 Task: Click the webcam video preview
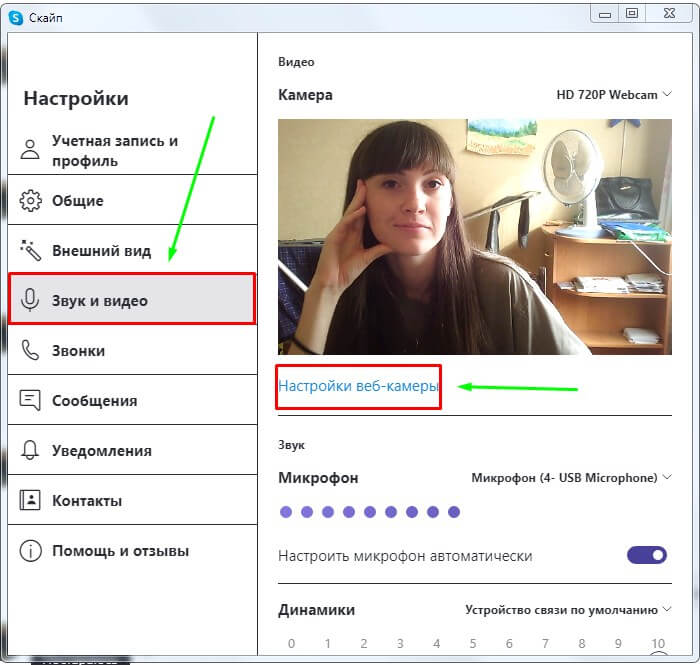click(475, 237)
